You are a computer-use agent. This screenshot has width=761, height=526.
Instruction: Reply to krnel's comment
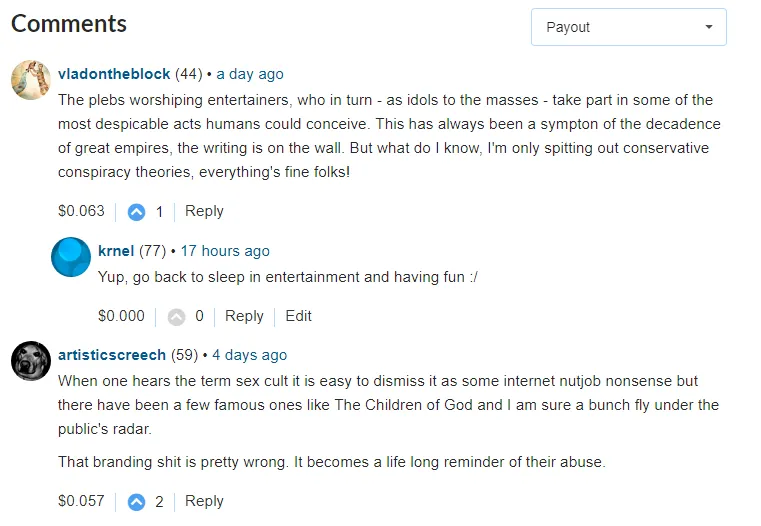coord(244,316)
